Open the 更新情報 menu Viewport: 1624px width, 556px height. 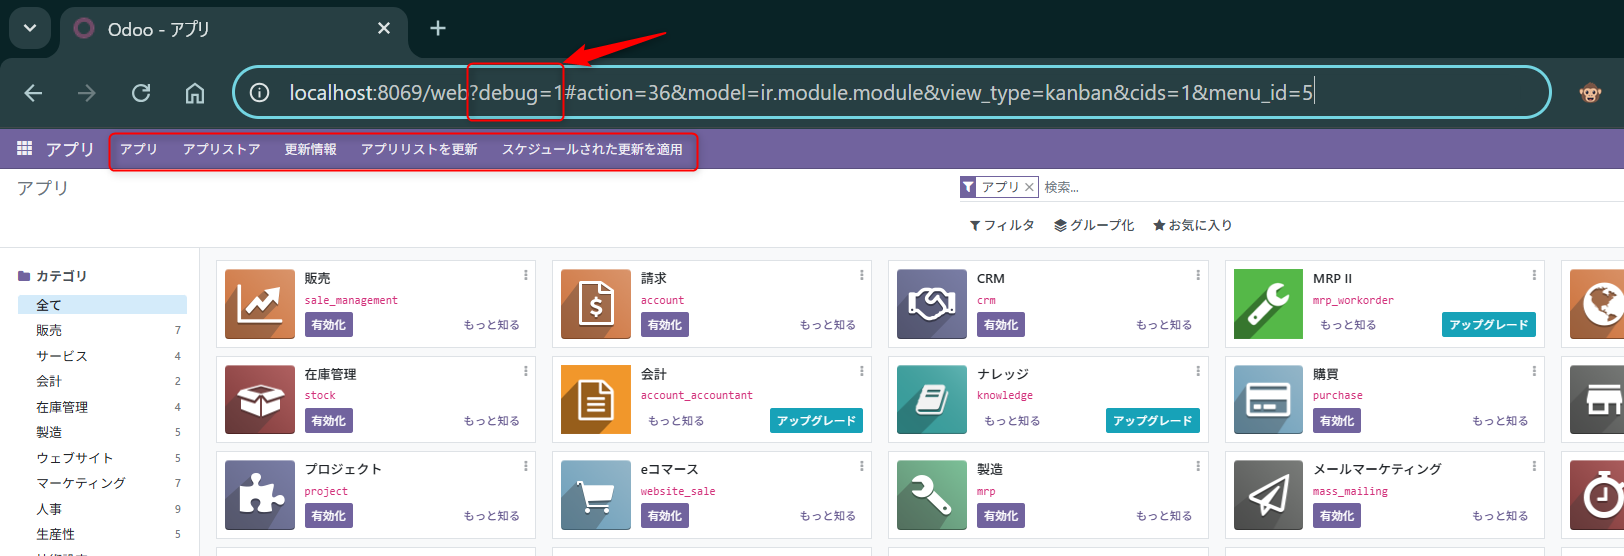tap(310, 149)
